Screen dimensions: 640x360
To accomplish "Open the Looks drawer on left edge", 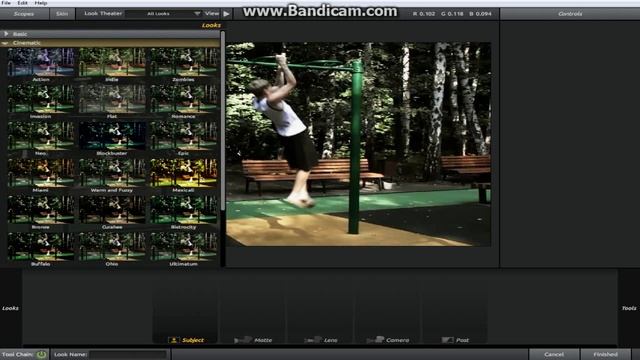I will tap(11, 308).
